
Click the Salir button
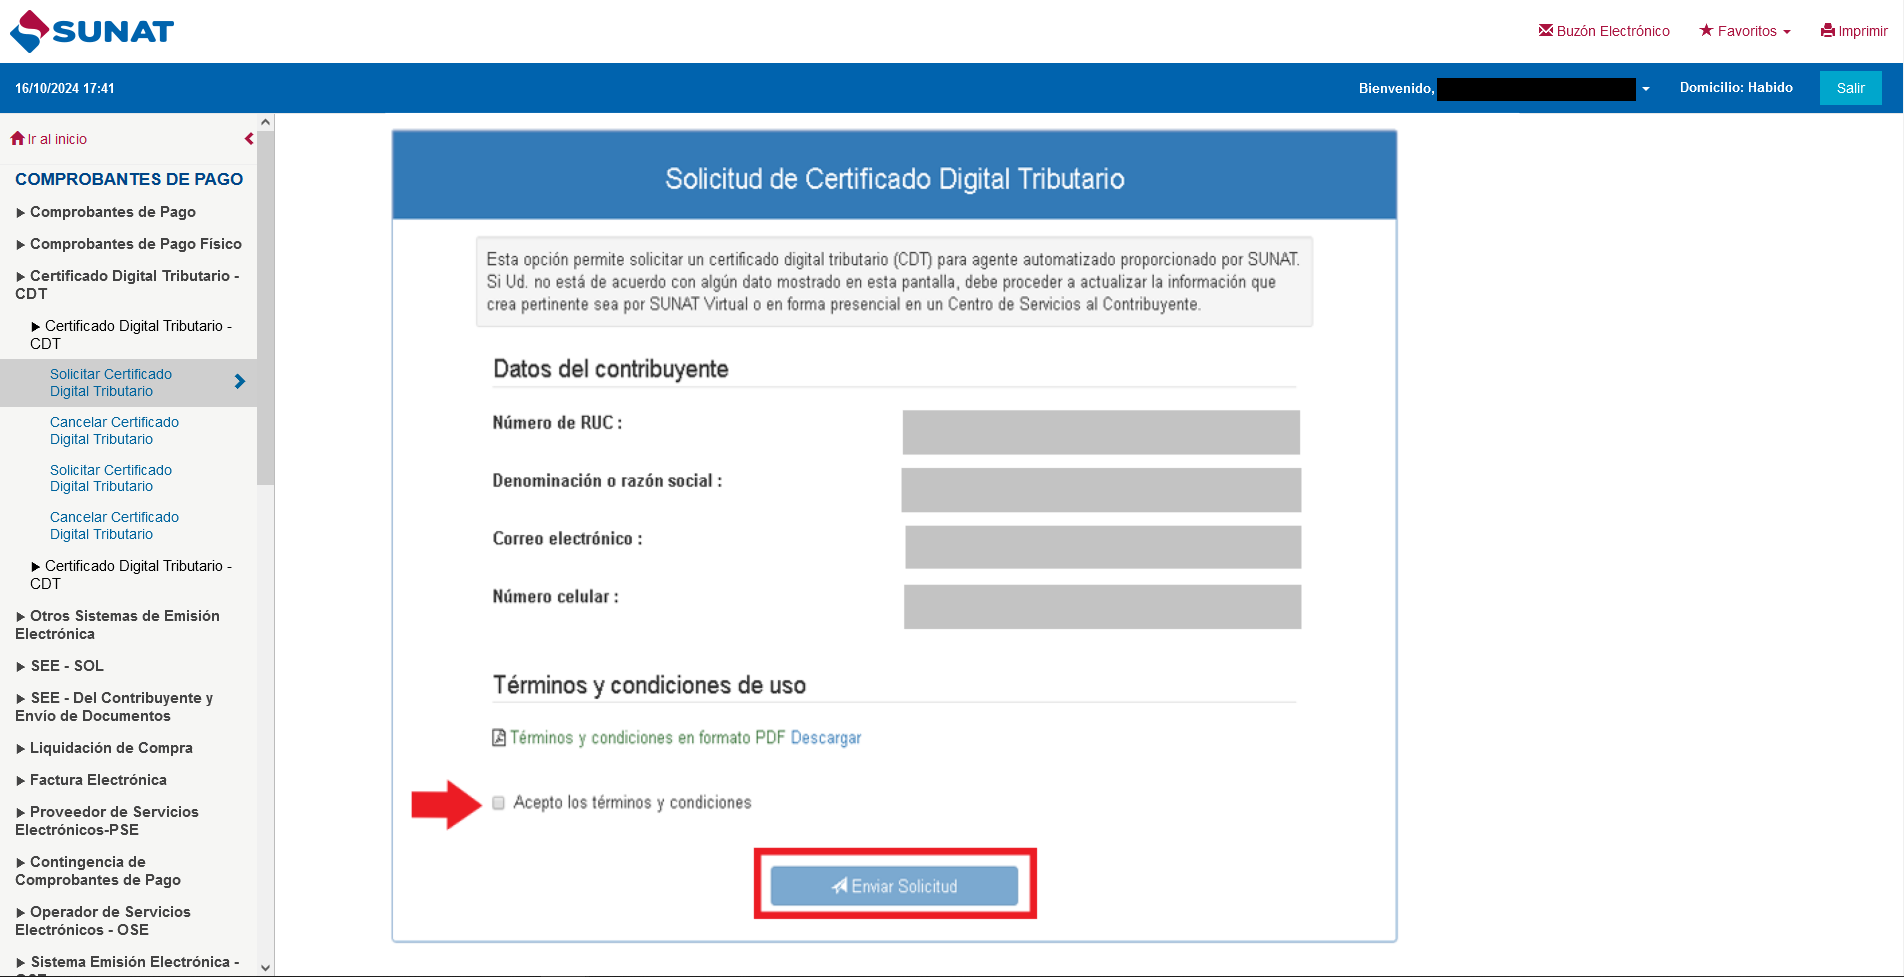point(1850,88)
